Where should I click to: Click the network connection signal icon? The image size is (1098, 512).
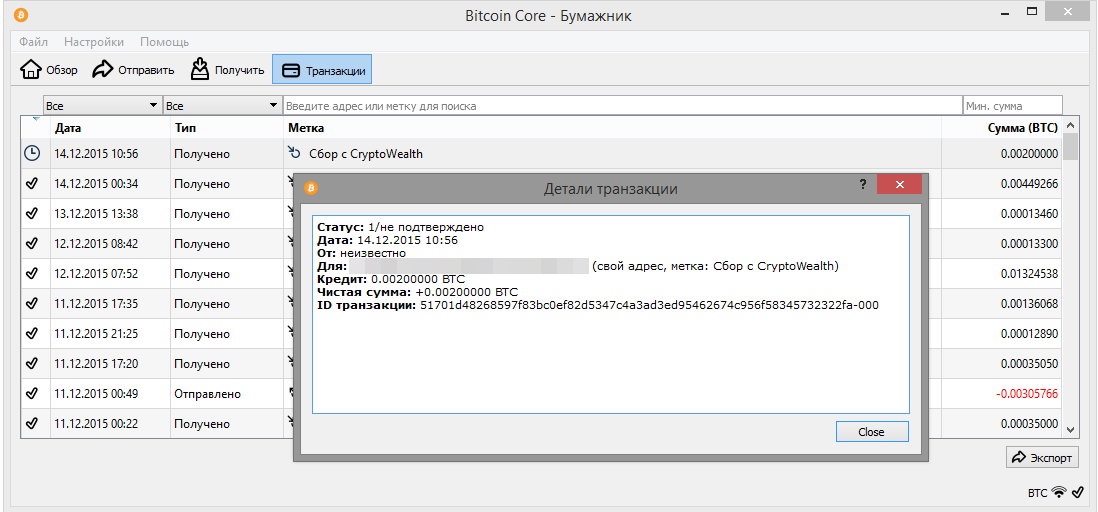click(x=1059, y=493)
